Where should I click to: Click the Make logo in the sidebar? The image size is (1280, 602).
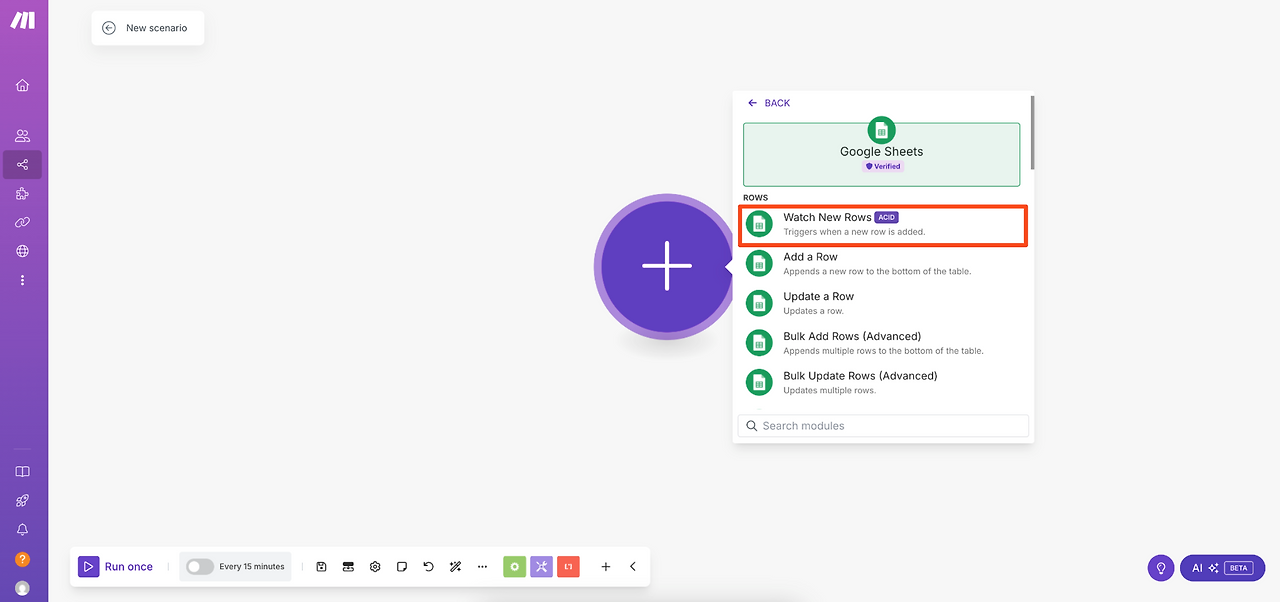click(22, 21)
